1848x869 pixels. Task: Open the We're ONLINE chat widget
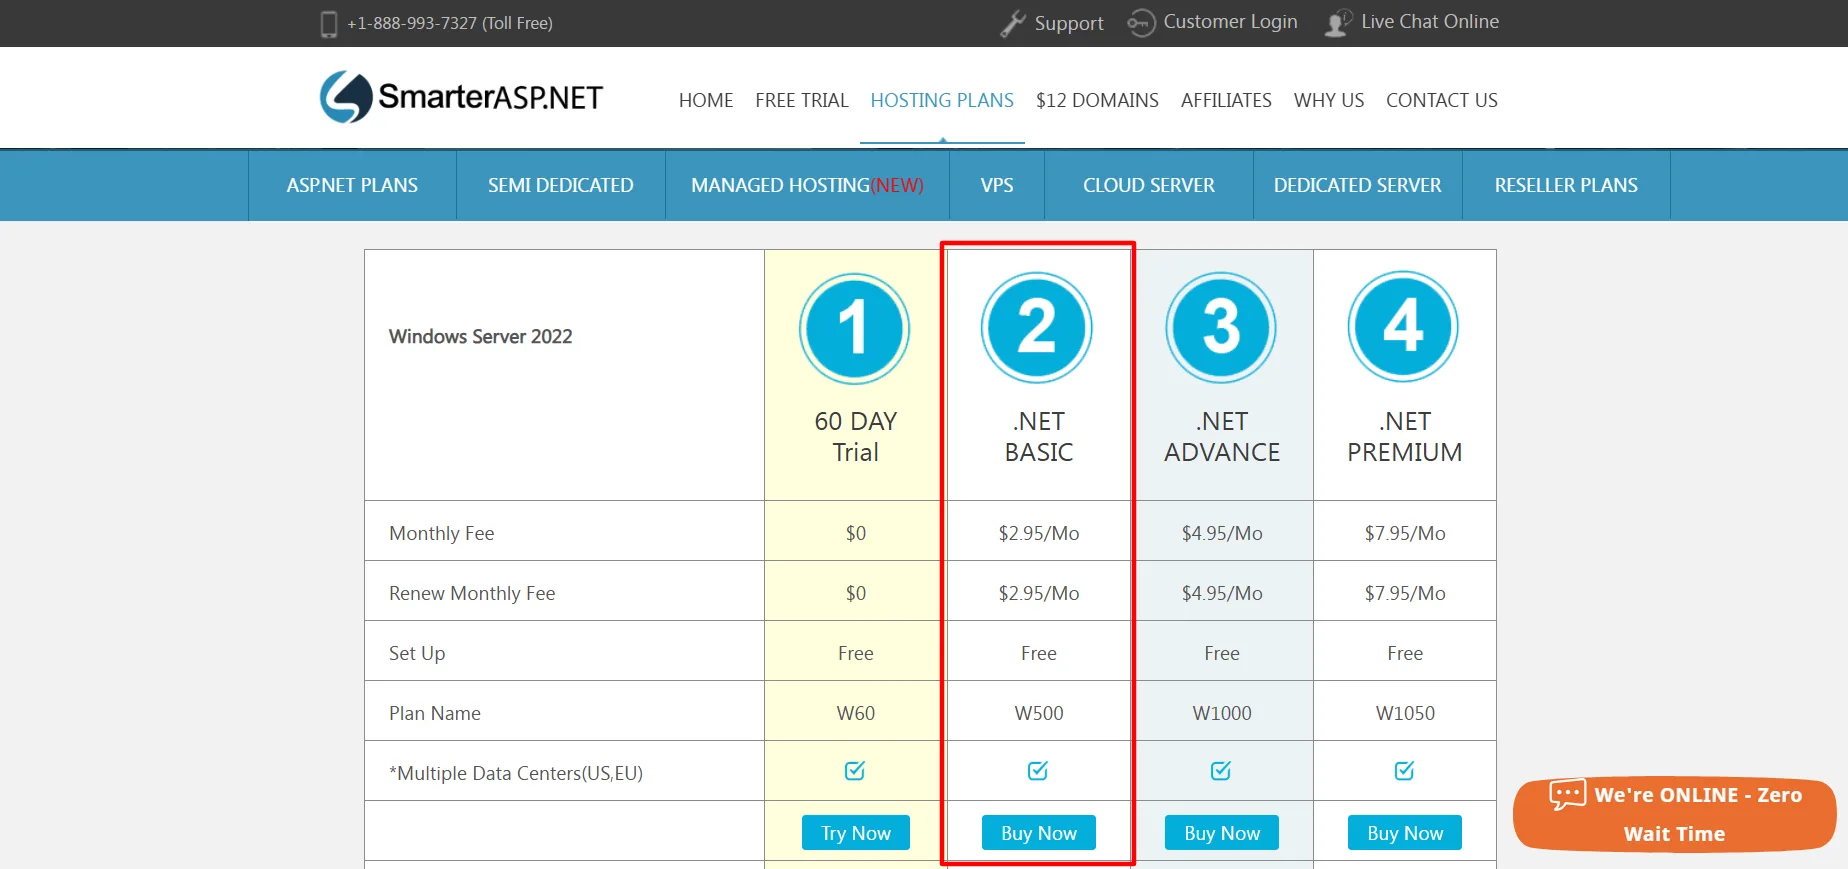(1675, 814)
